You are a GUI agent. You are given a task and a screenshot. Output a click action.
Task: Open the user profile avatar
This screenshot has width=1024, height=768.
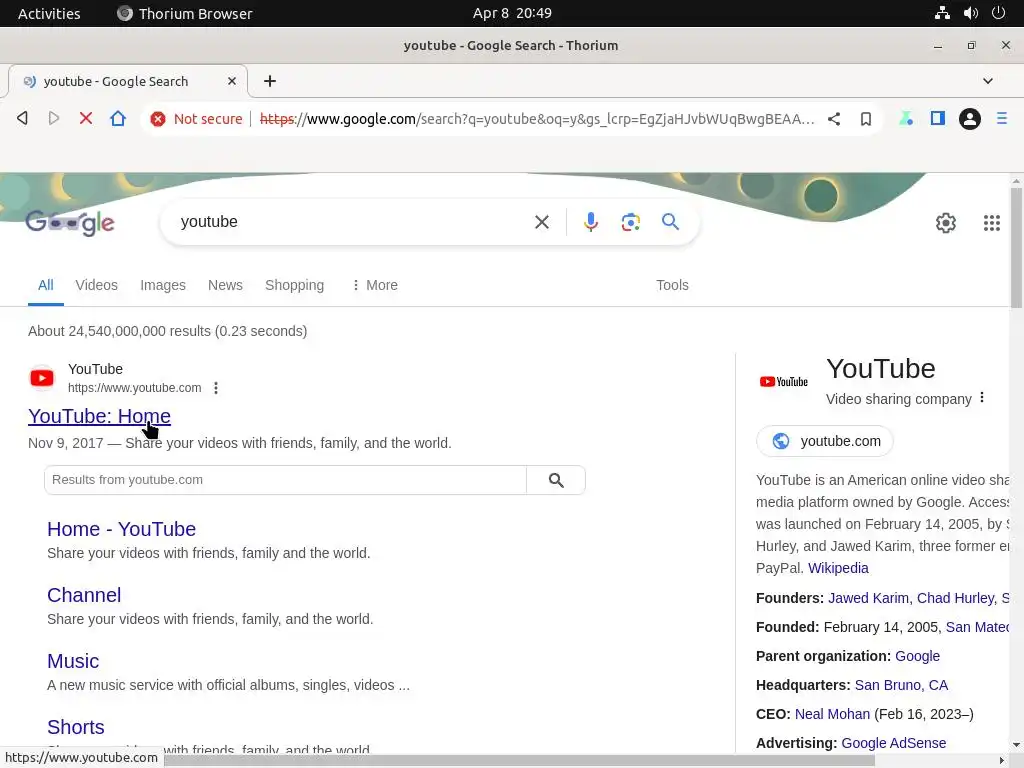point(970,119)
